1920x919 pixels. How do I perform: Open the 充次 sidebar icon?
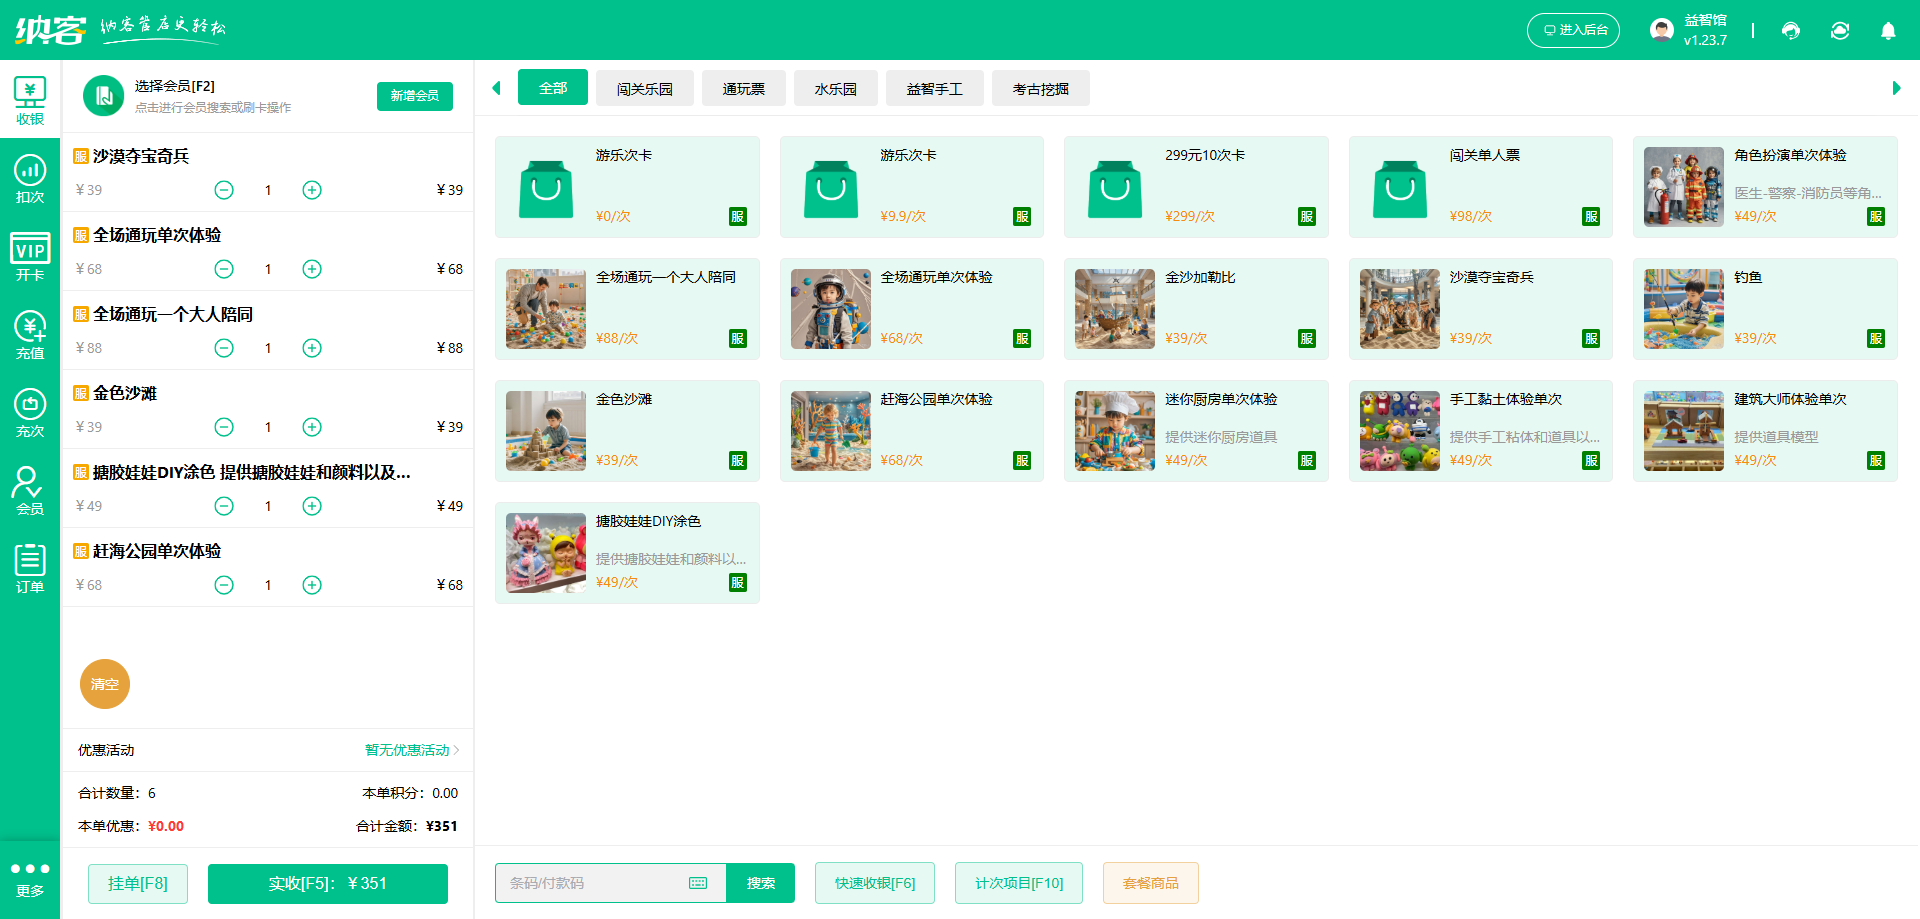(x=30, y=412)
